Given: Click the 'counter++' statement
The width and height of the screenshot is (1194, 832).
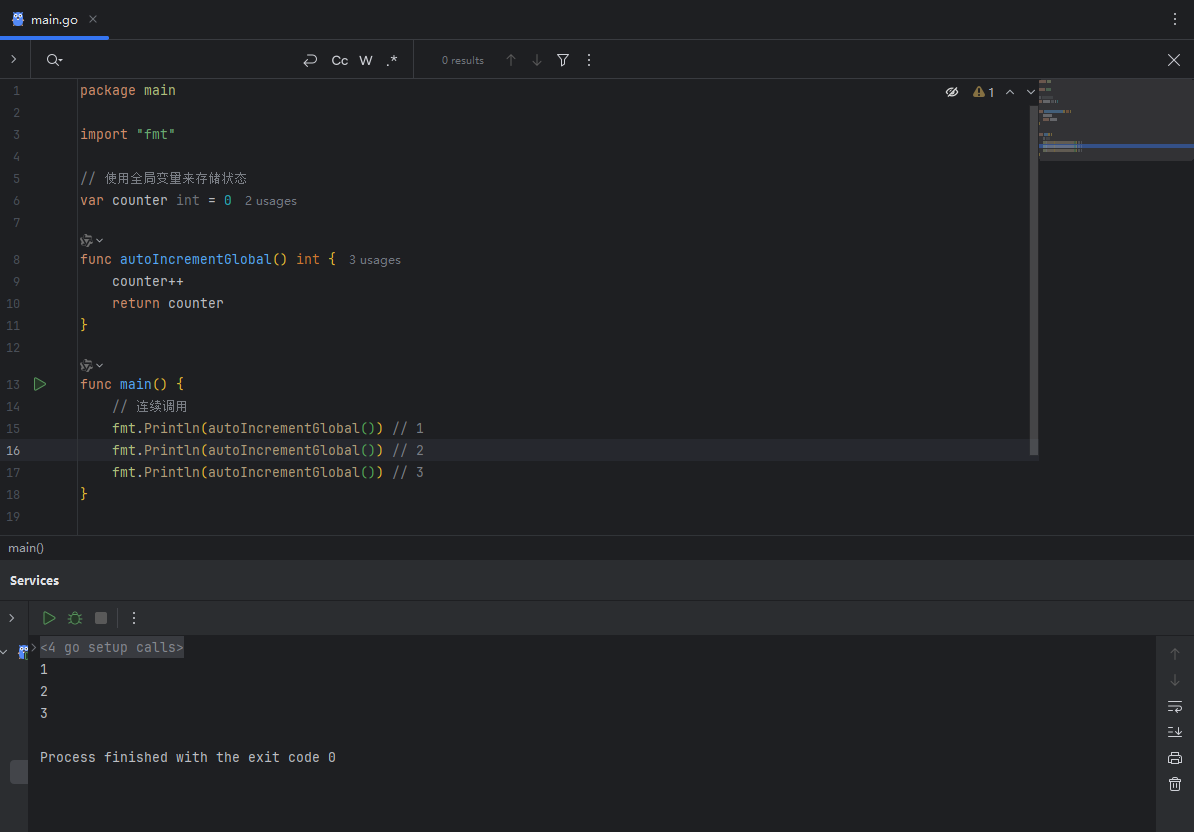Looking at the screenshot, I should 148,282.
